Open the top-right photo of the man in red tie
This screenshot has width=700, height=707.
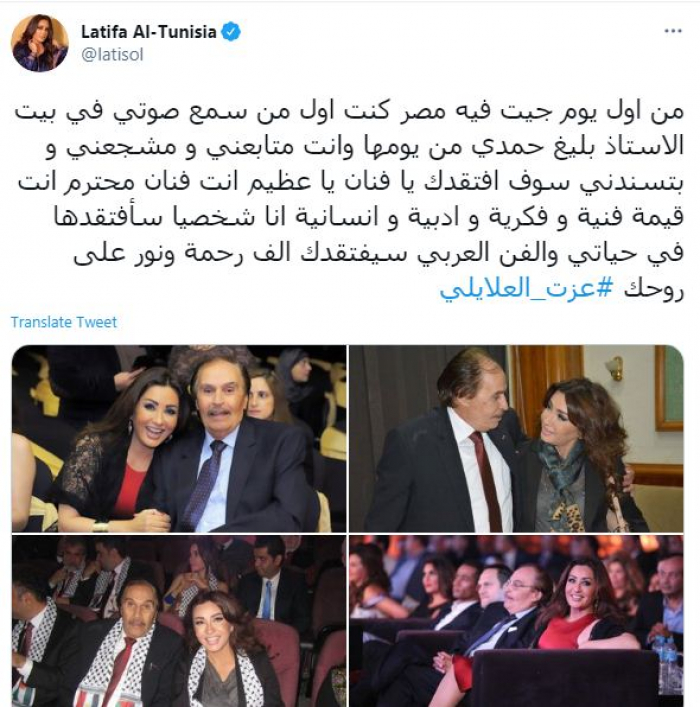[x=516, y=438]
